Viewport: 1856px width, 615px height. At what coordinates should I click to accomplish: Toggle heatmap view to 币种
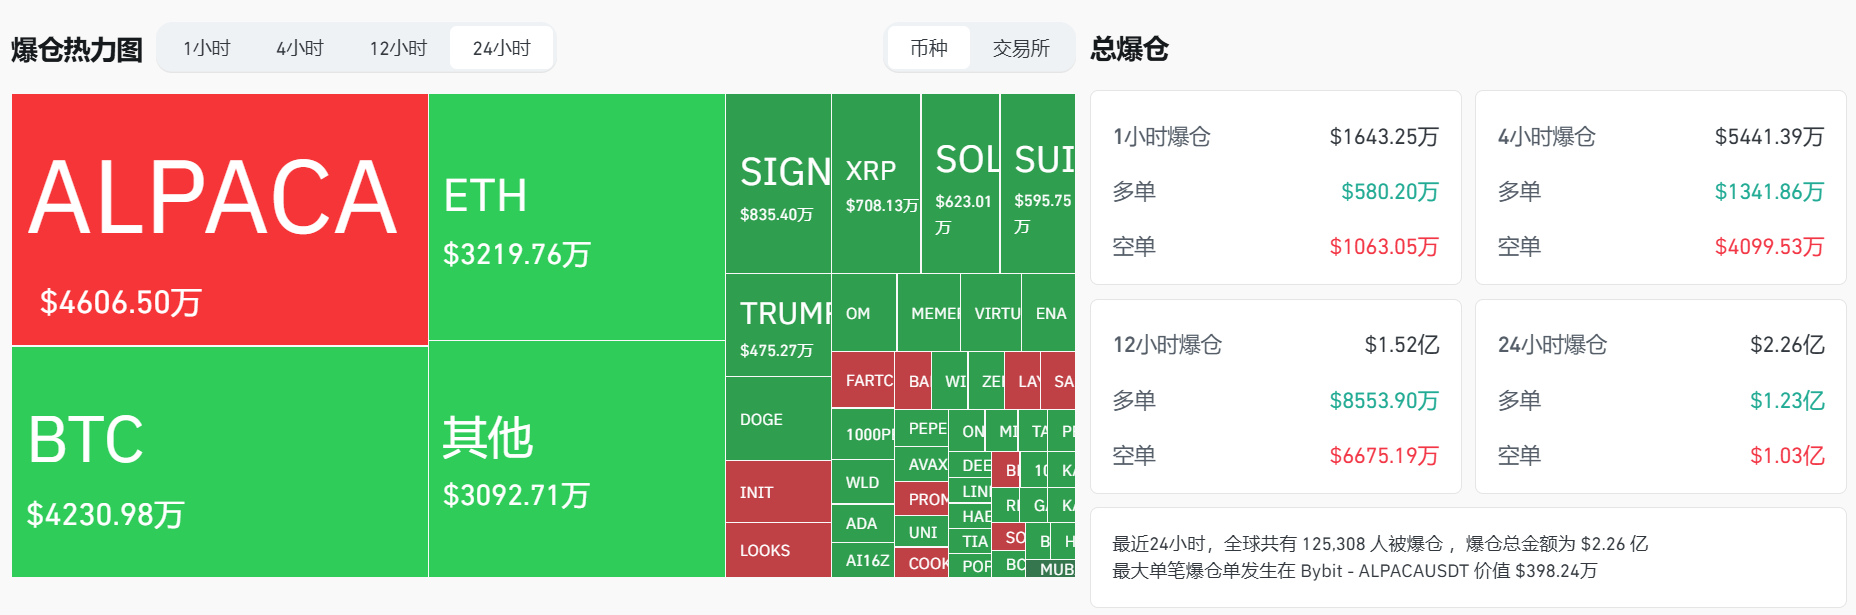pyautogui.click(x=929, y=48)
